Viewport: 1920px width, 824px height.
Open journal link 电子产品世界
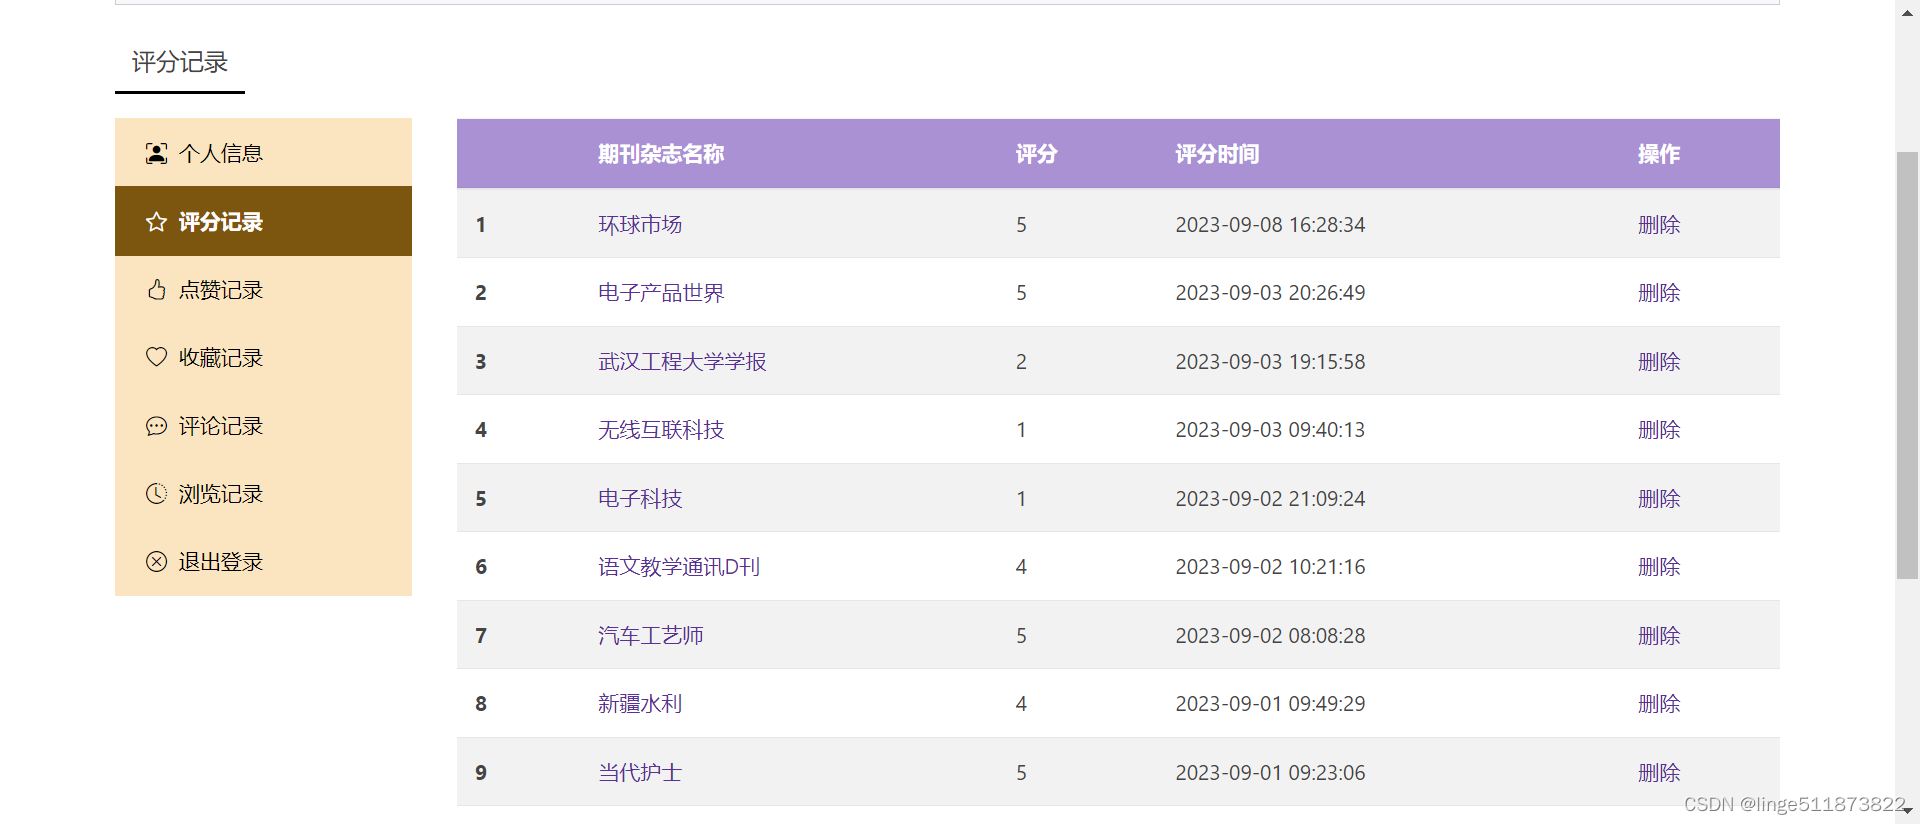tap(661, 293)
